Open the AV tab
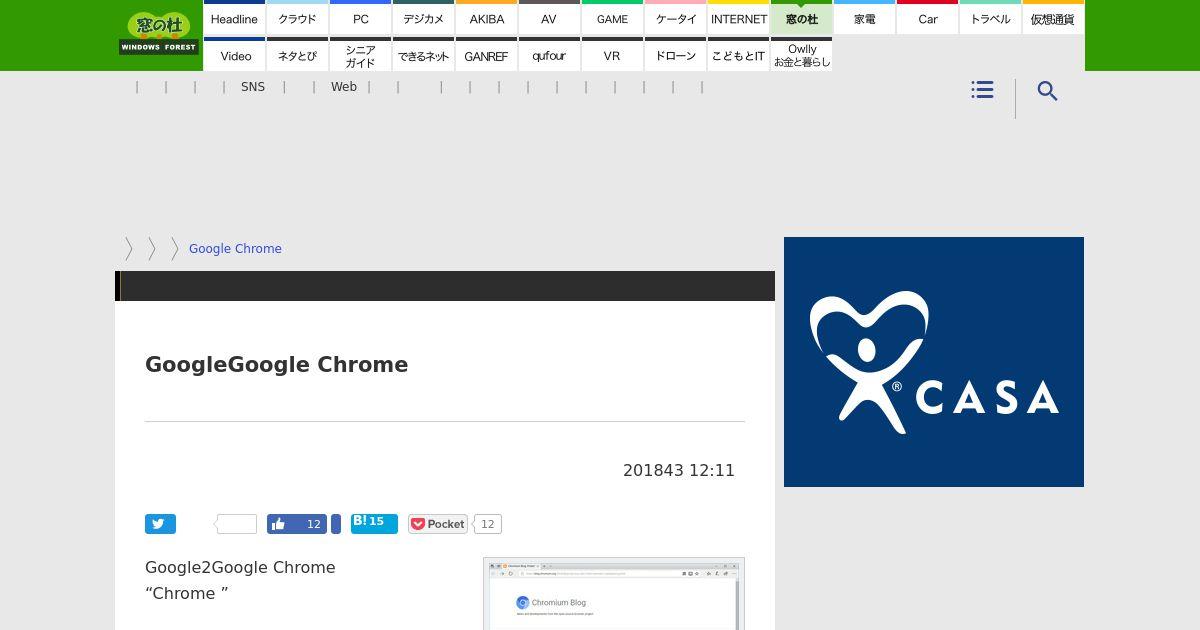 (549, 18)
